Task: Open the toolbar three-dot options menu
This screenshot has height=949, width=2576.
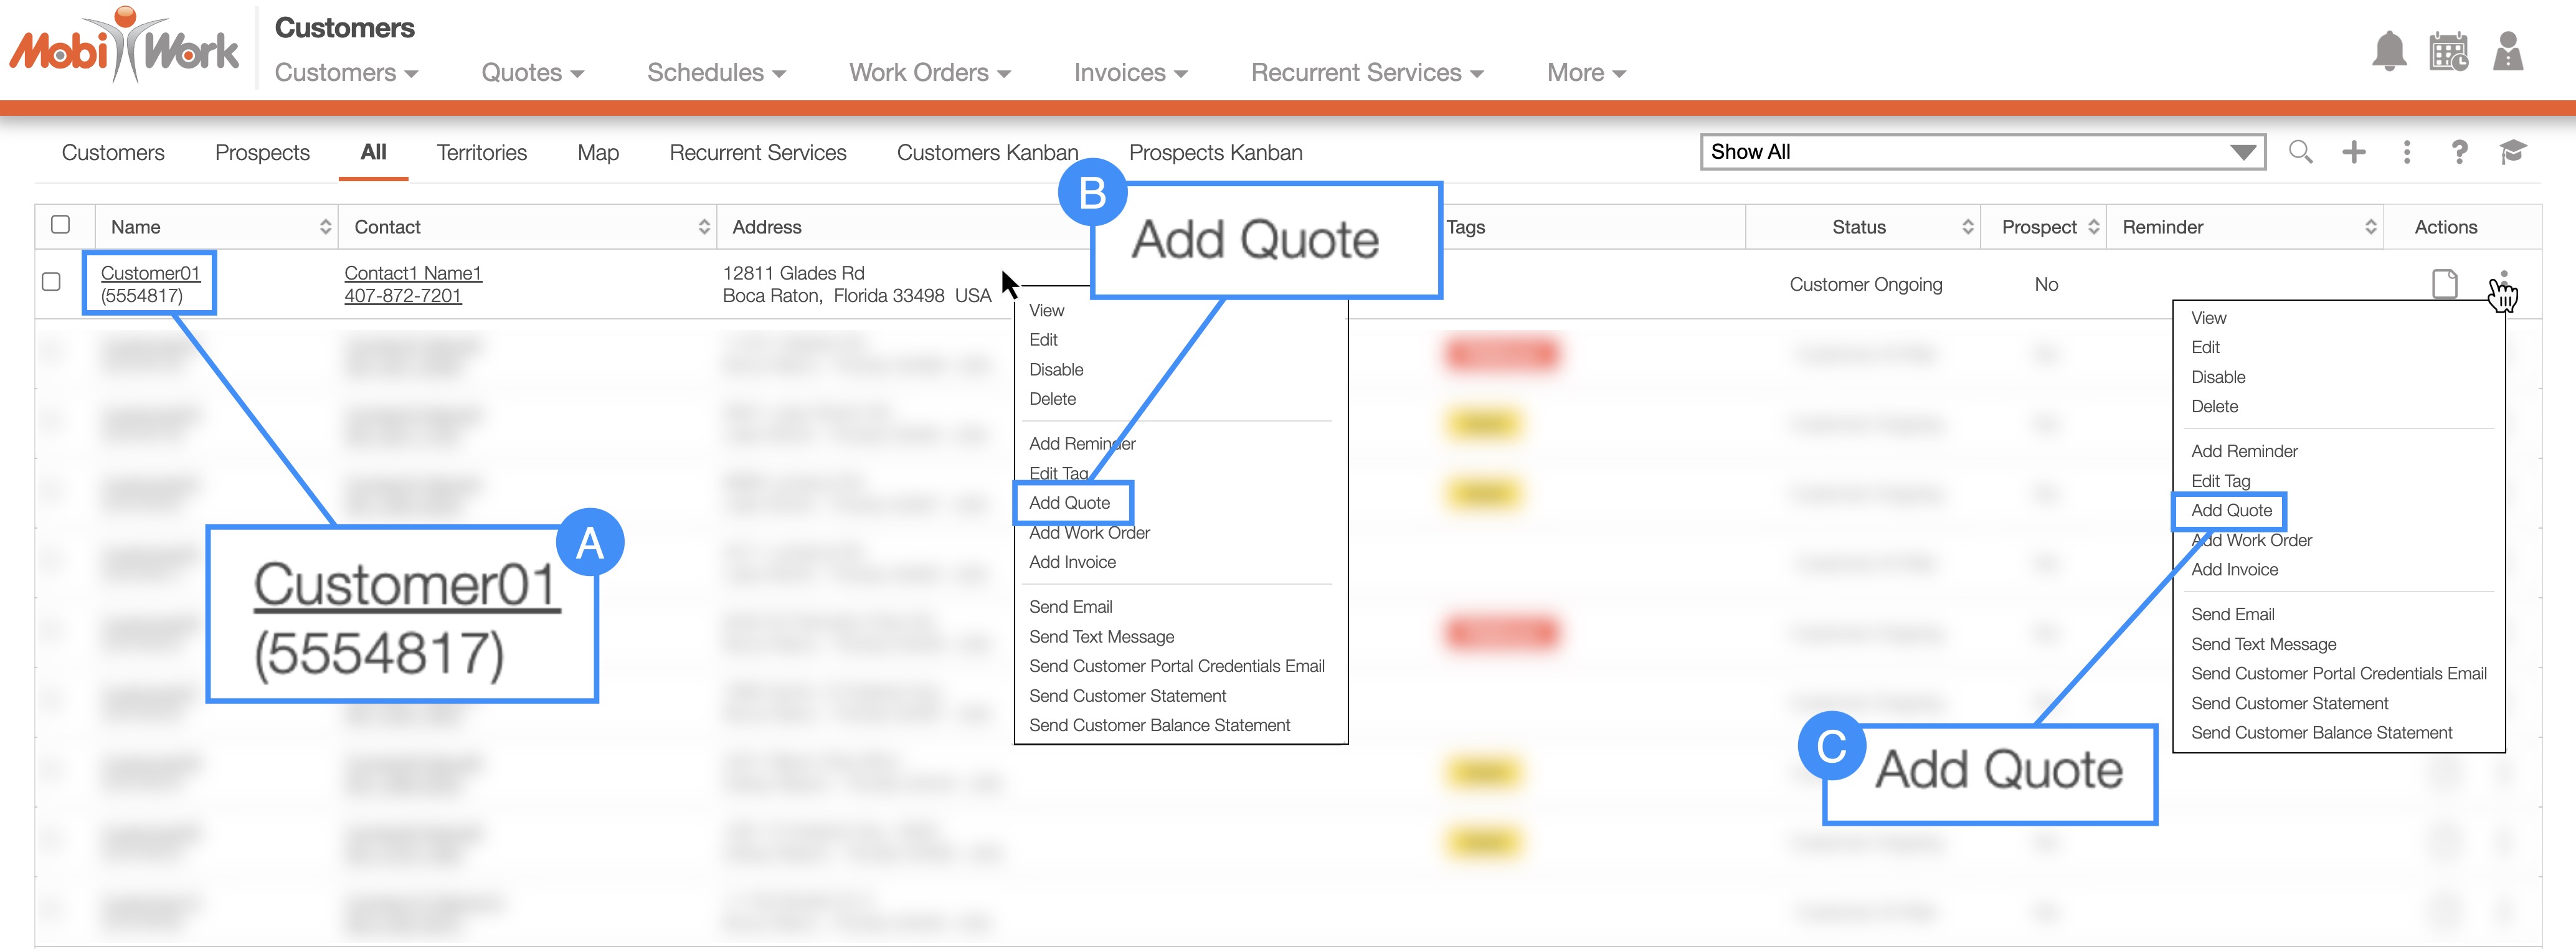Action: point(2406,152)
